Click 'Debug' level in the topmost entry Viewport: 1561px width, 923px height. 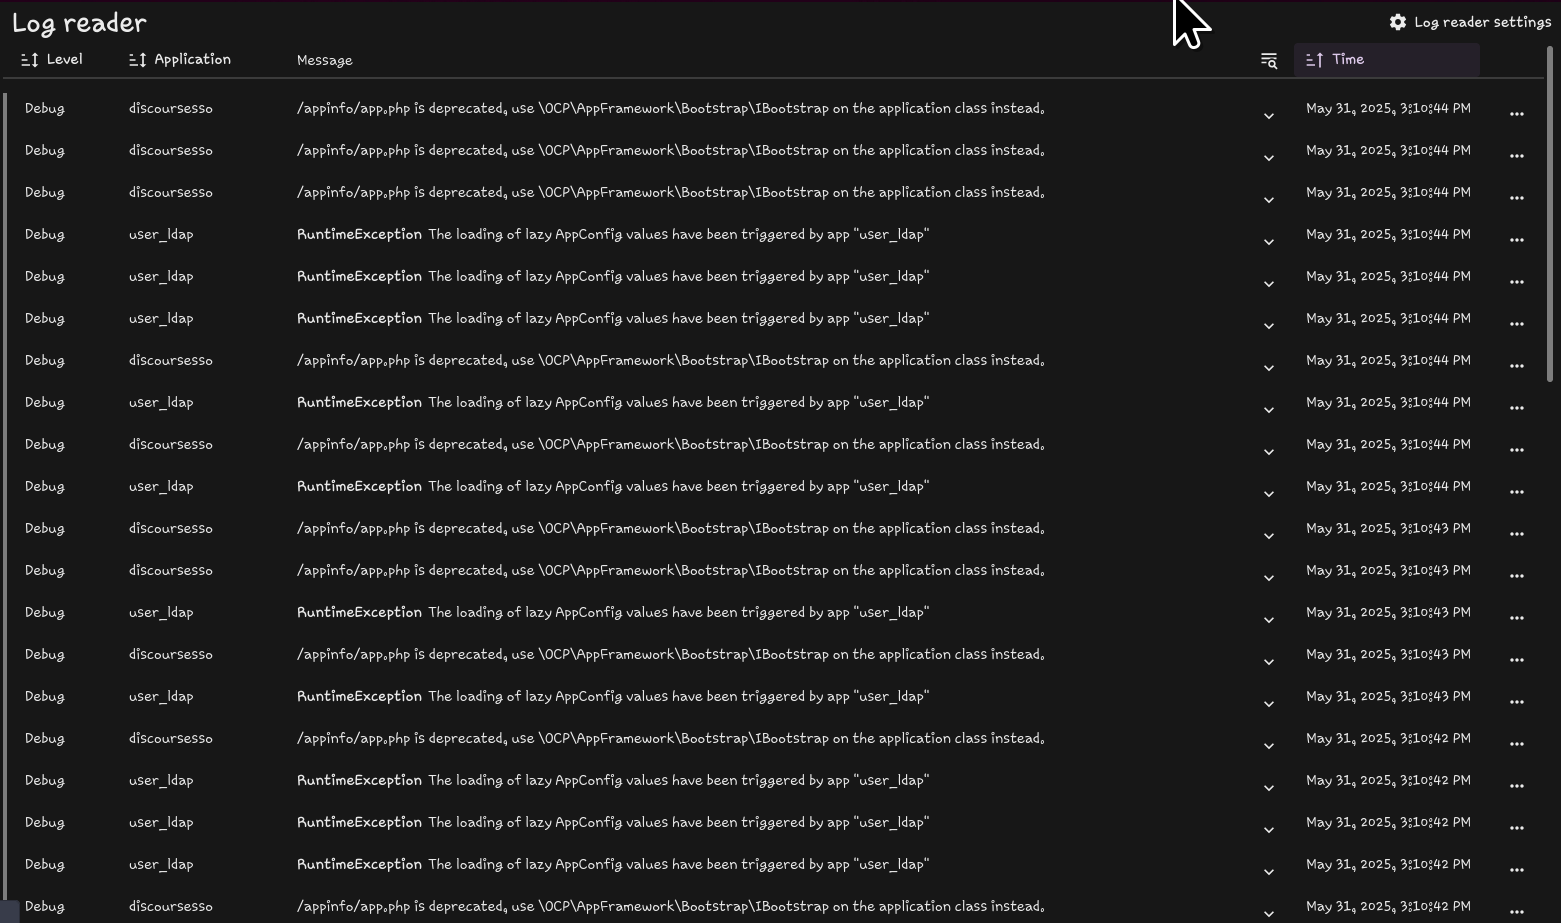pos(45,109)
